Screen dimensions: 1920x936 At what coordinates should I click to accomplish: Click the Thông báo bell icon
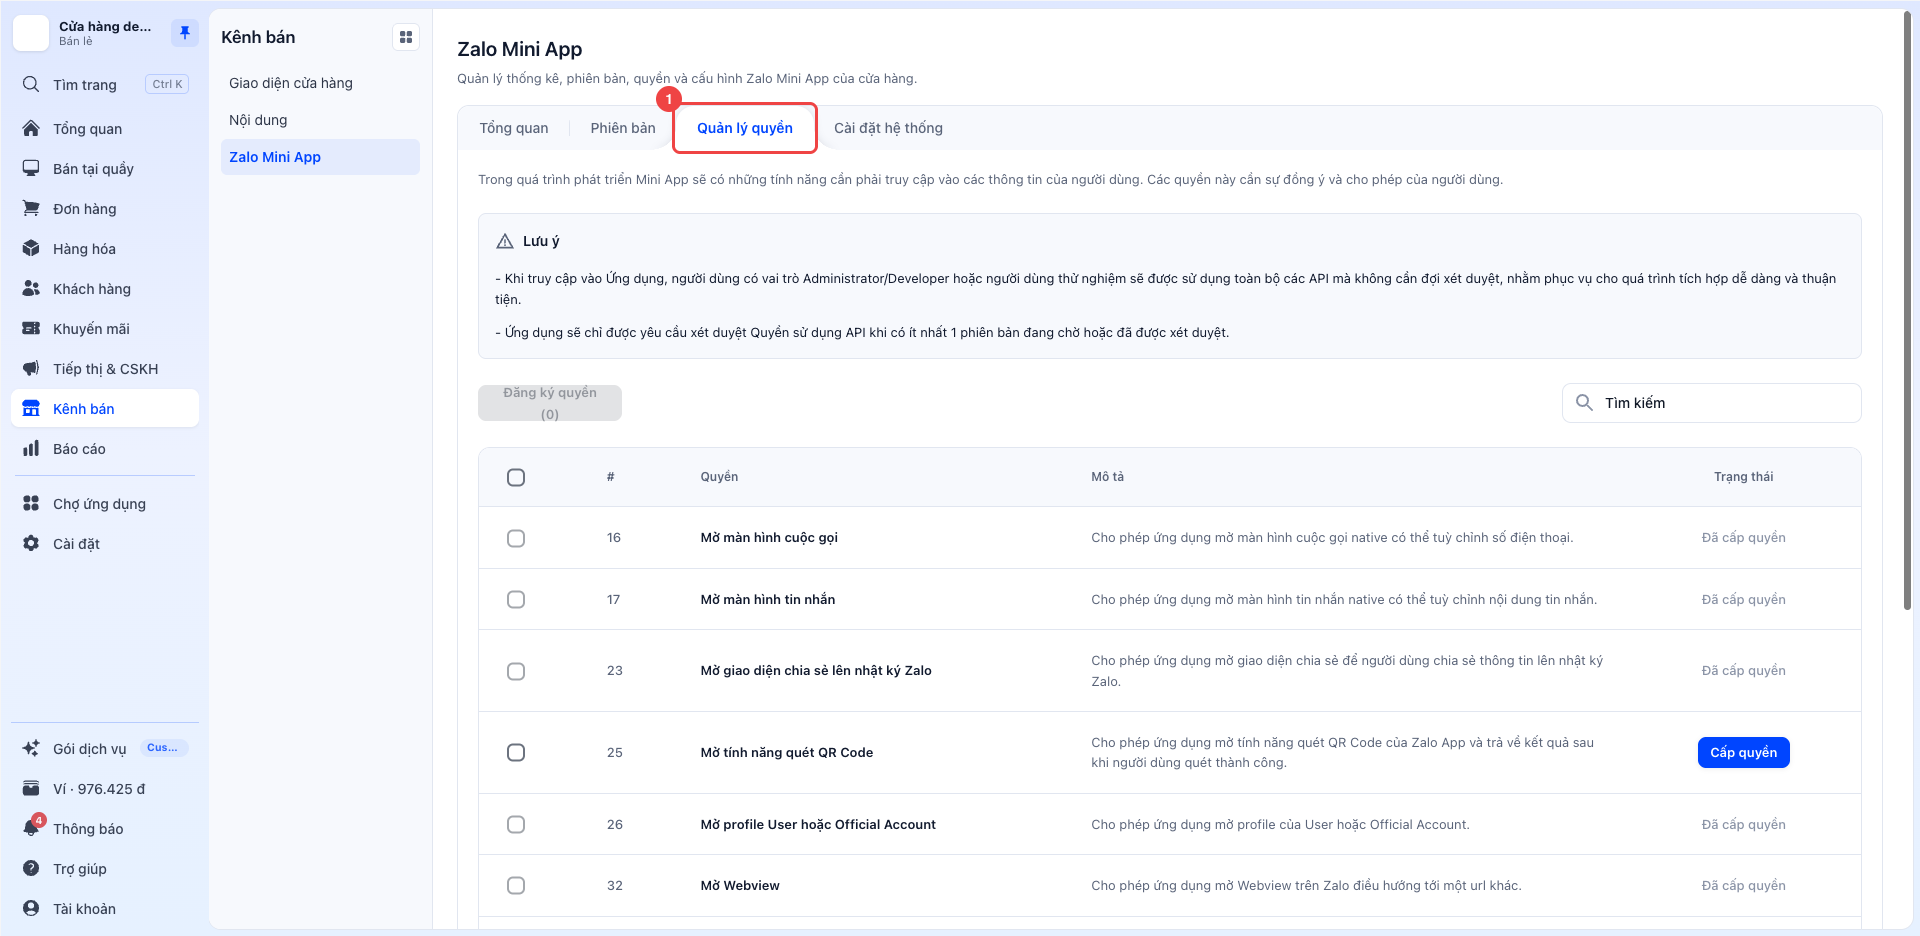point(31,828)
